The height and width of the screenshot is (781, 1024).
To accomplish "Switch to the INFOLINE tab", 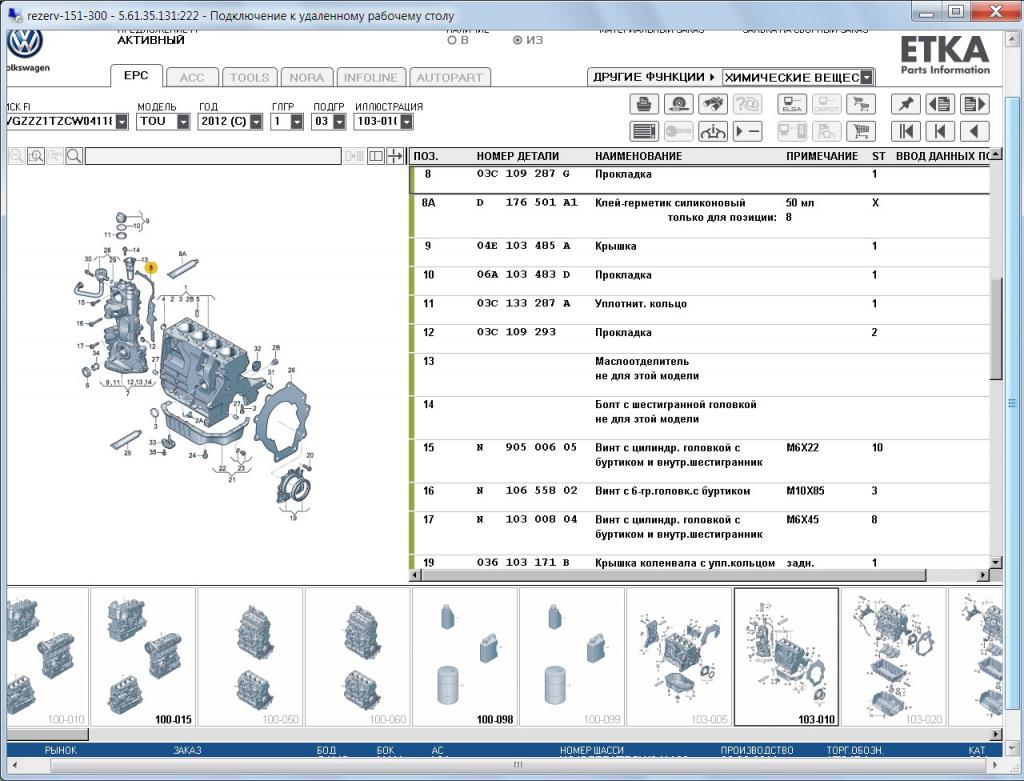I will tap(371, 78).
